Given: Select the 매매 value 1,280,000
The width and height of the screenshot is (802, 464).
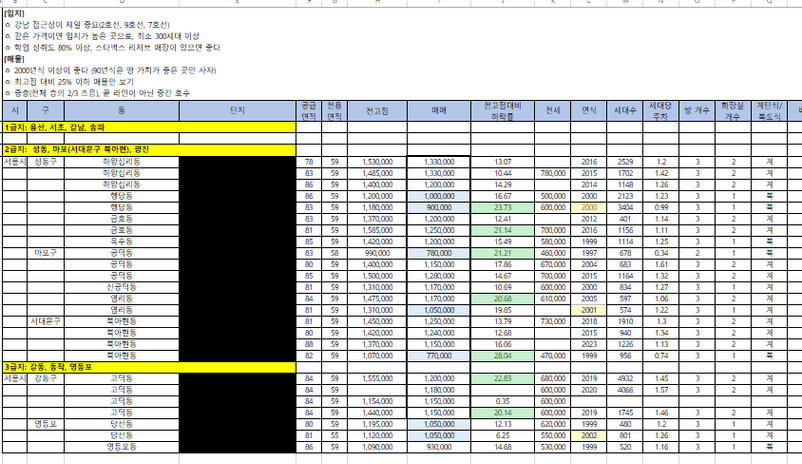Looking at the screenshot, I should click(439, 276).
